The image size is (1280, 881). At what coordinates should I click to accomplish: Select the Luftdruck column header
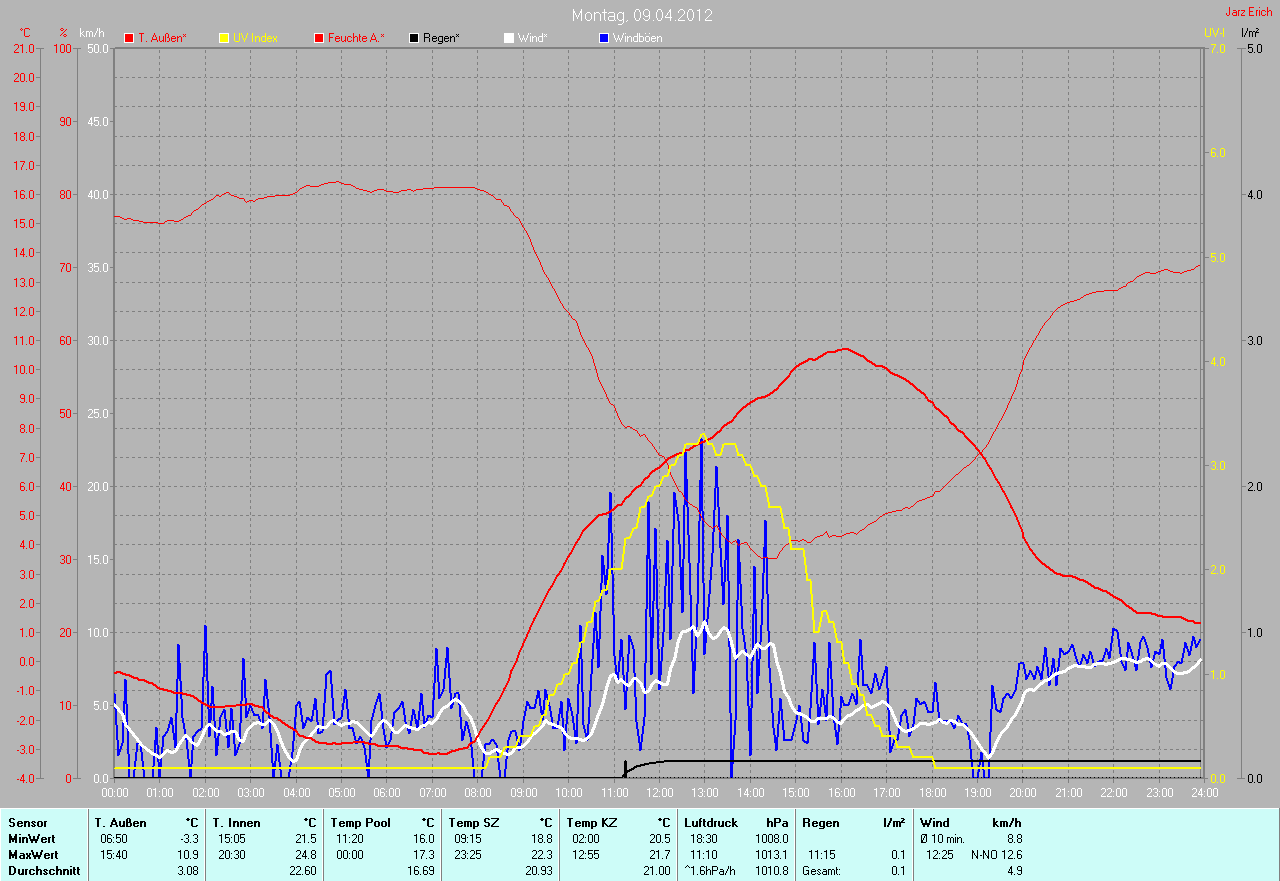pyautogui.click(x=711, y=823)
